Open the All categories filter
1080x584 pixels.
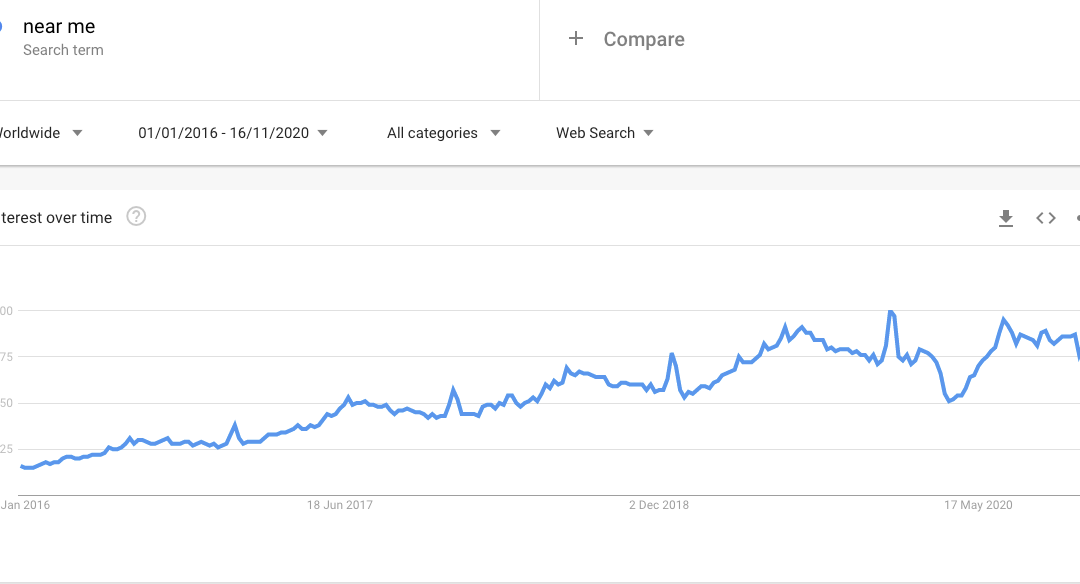click(x=432, y=132)
